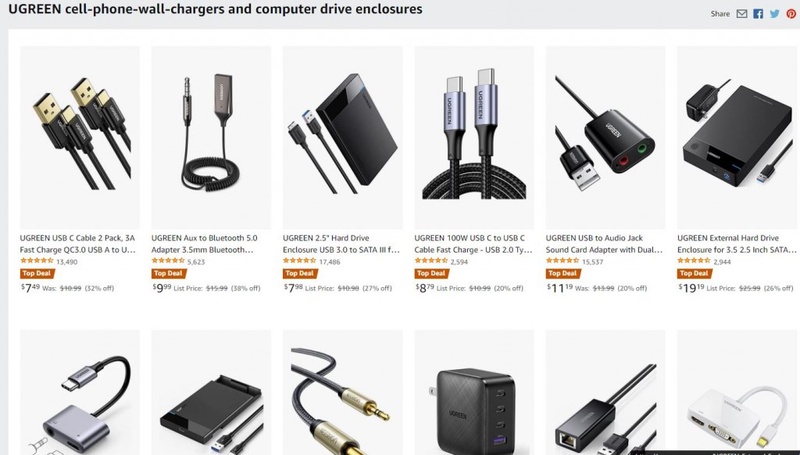The height and width of the screenshot is (455, 800).
Task: View 17,486 reviews of hard drive enclosure
Action: click(330, 262)
